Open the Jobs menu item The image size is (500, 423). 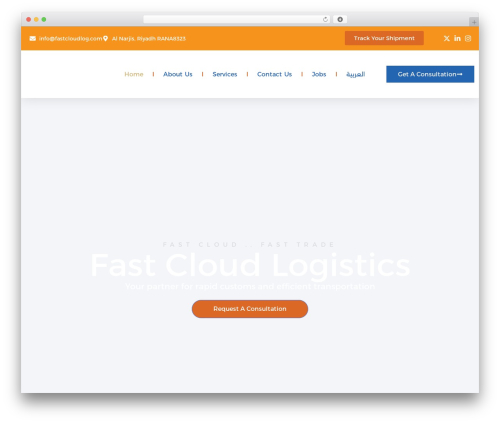319,74
